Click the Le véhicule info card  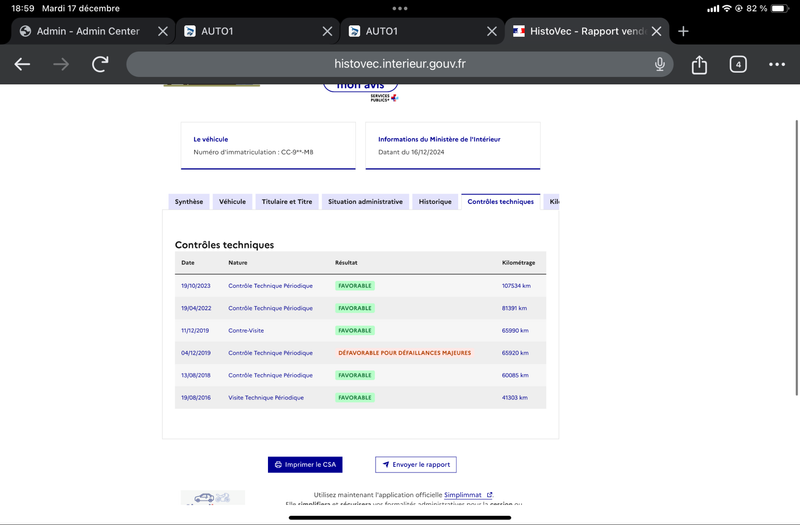pyautogui.click(x=268, y=145)
